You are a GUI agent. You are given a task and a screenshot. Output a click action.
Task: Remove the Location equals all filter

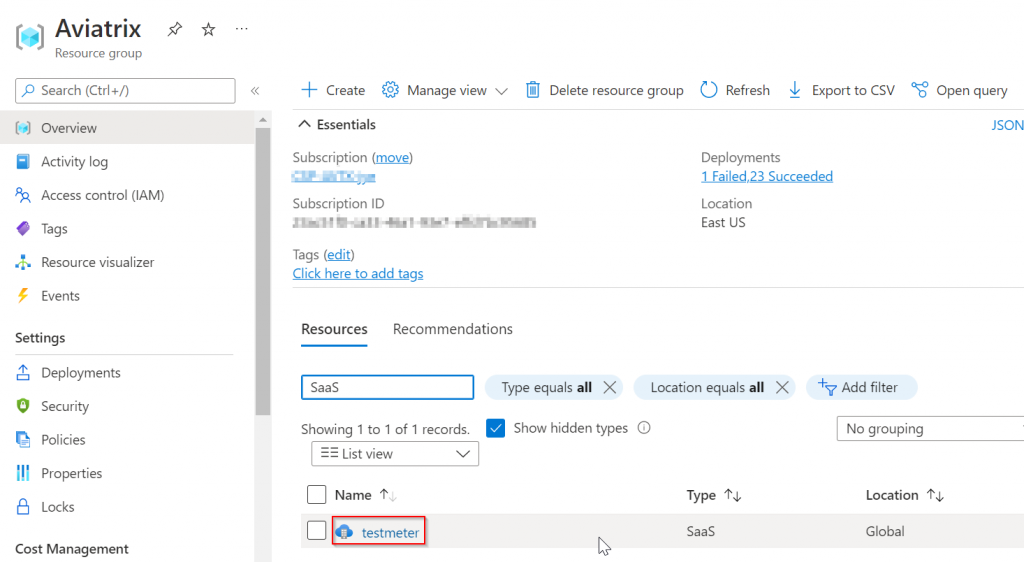pyautogui.click(x=782, y=387)
